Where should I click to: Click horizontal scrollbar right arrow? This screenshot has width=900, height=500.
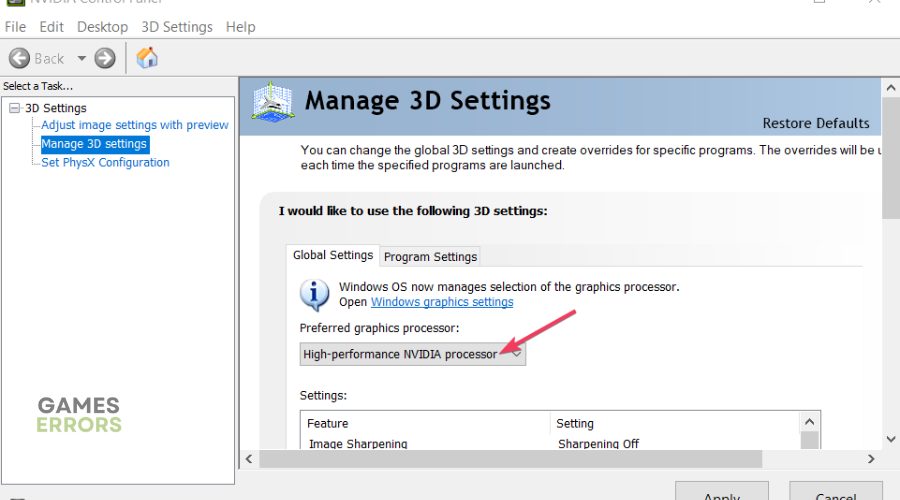tap(871, 459)
